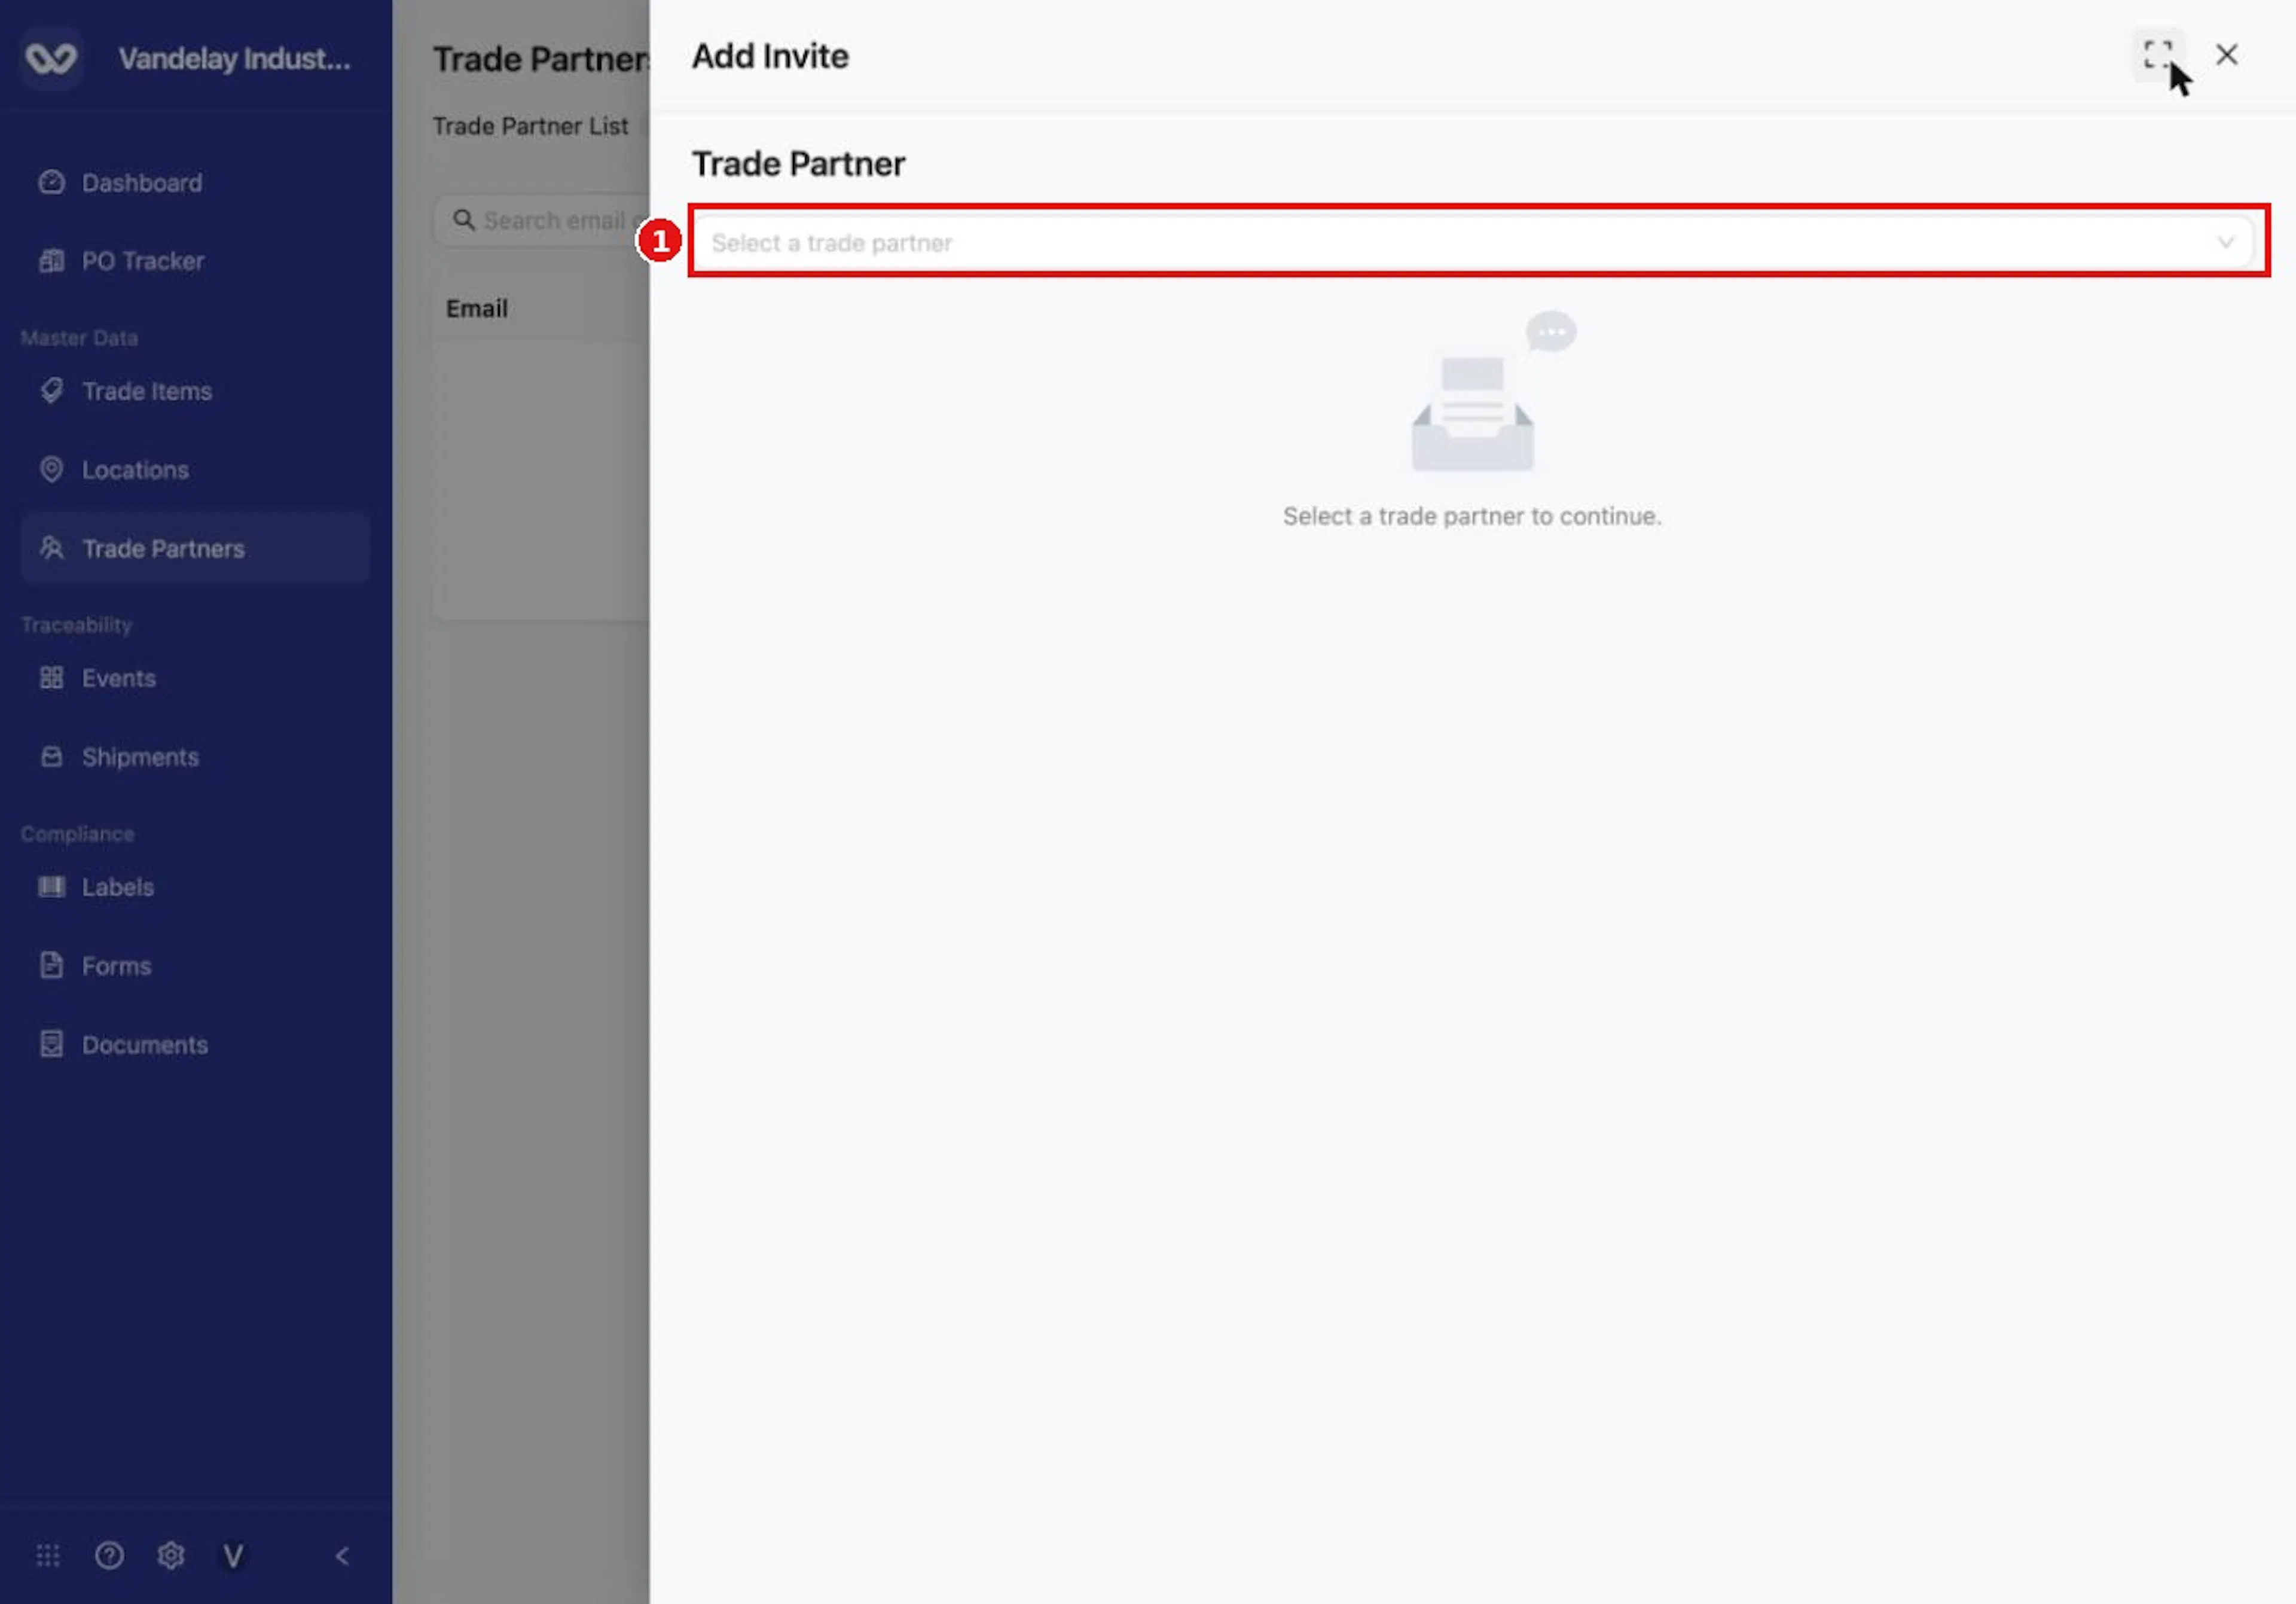Click the Vandelay Industries logo

pos(51,58)
